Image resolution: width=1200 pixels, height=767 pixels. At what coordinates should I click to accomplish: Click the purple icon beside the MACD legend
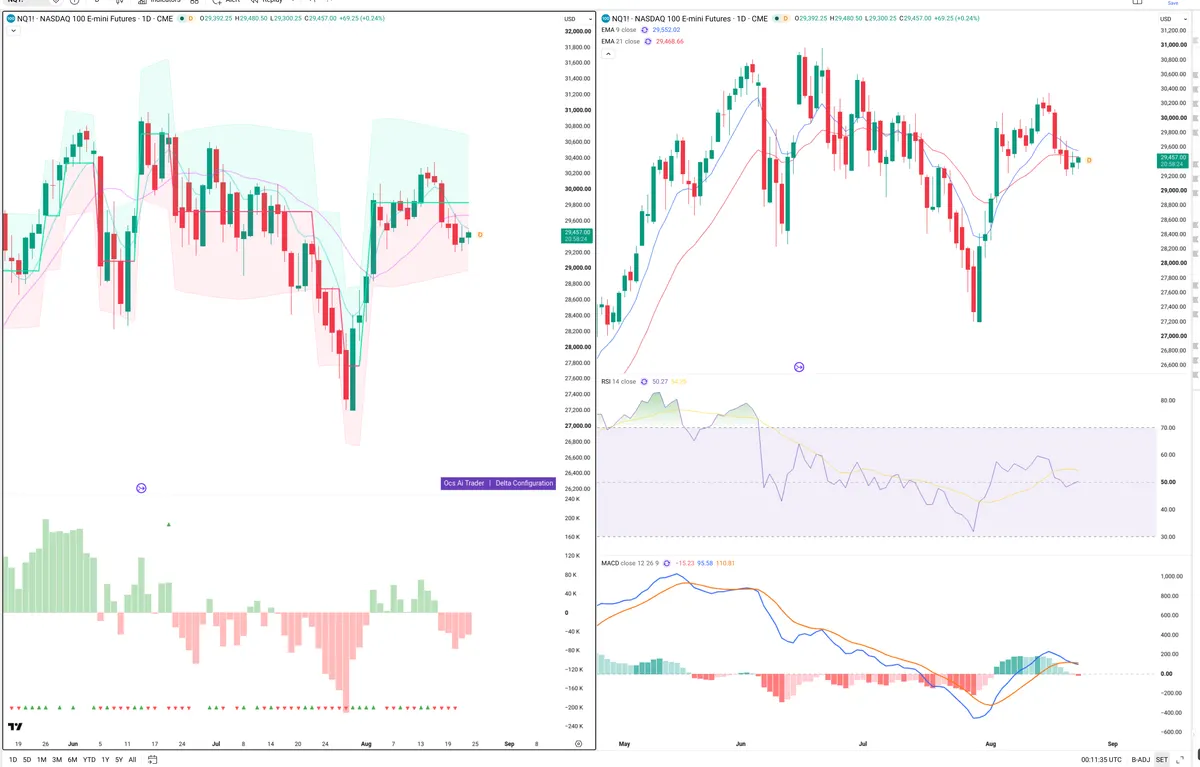tap(668, 563)
